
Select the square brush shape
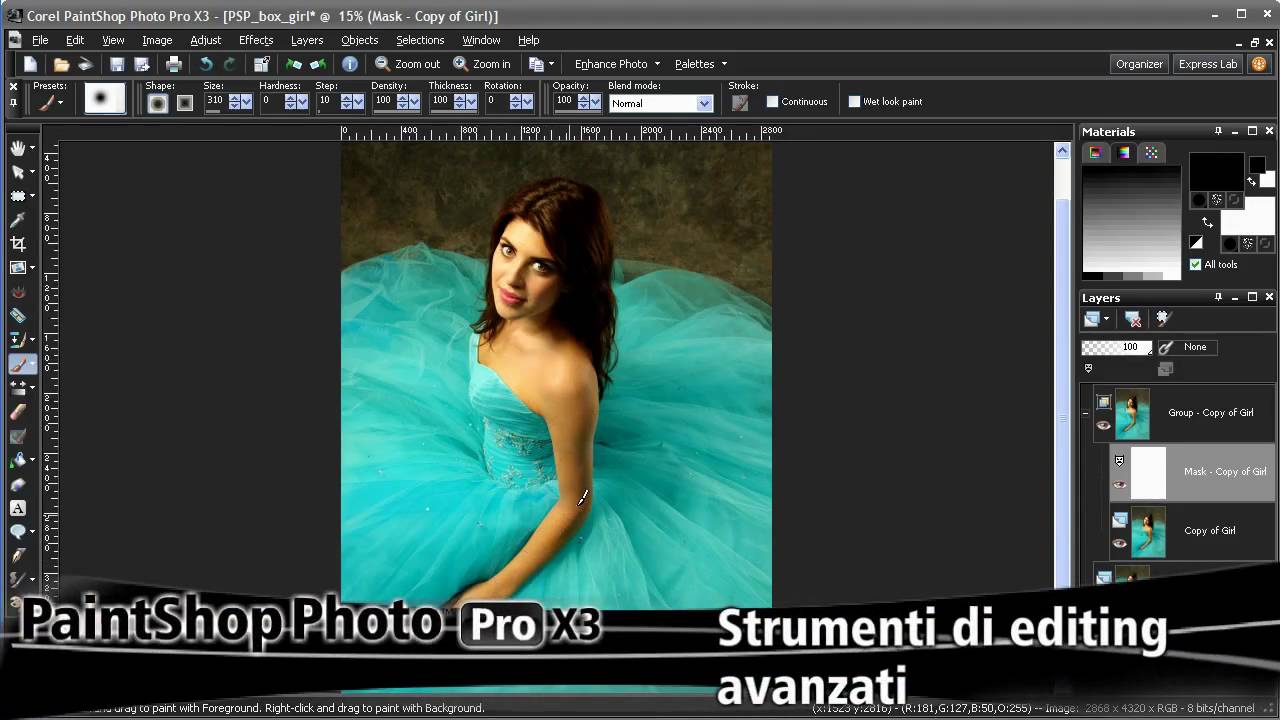pos(185,103)
